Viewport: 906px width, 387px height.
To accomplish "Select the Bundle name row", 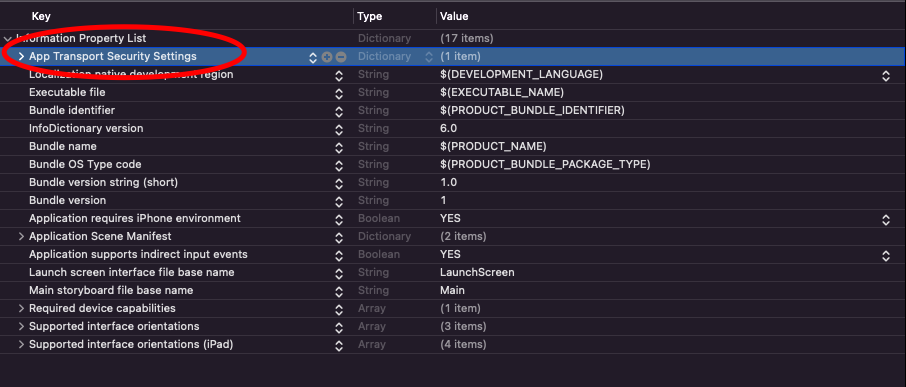I will (x=453, y=146).
